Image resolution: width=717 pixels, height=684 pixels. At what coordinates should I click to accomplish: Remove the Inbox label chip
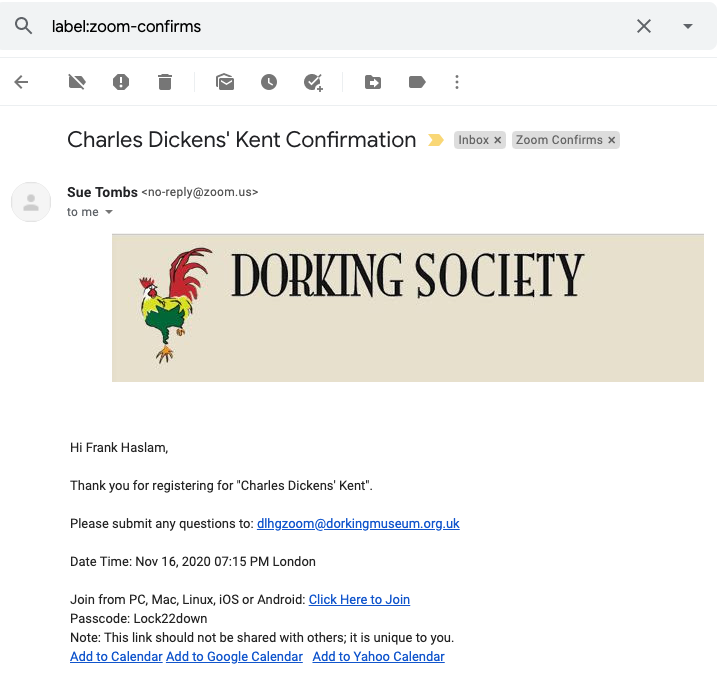pyautogui.click(x=498, y=140)
